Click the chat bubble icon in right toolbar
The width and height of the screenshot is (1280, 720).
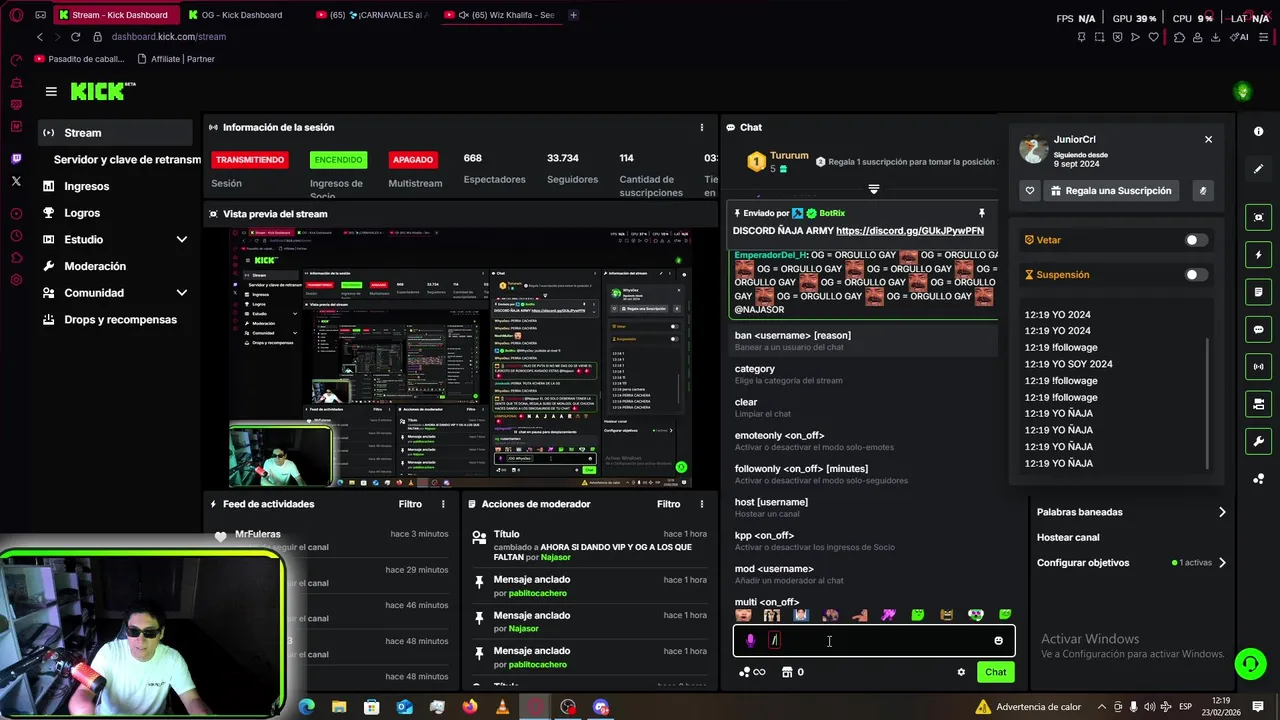(x=1258, y=329)
